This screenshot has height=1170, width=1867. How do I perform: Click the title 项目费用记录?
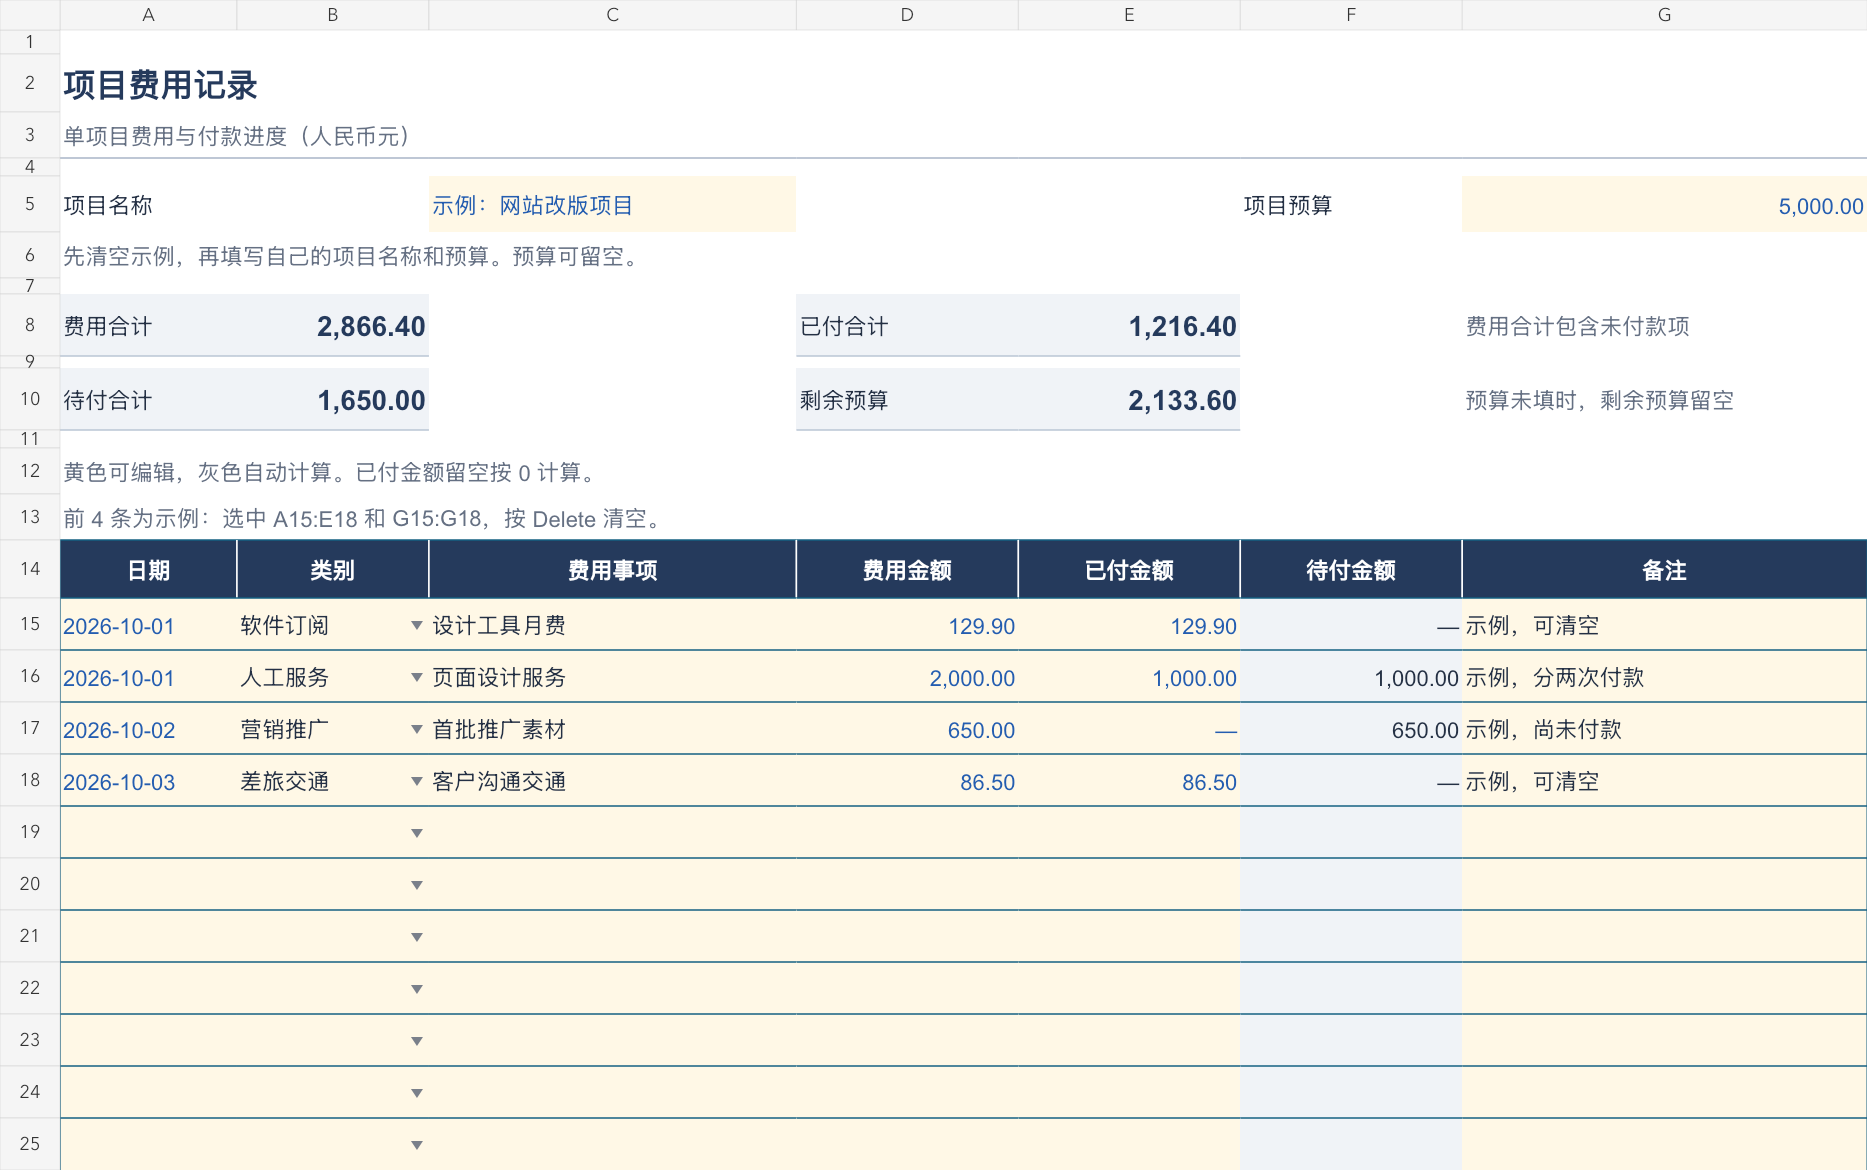click(160, 85)
